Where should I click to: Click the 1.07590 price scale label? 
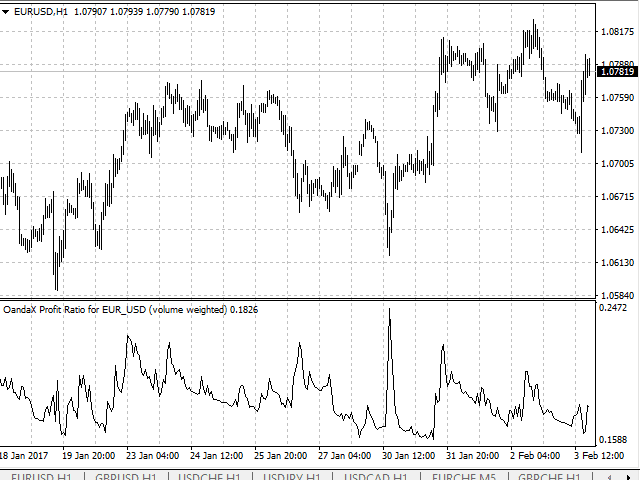(x=618, y=98)
